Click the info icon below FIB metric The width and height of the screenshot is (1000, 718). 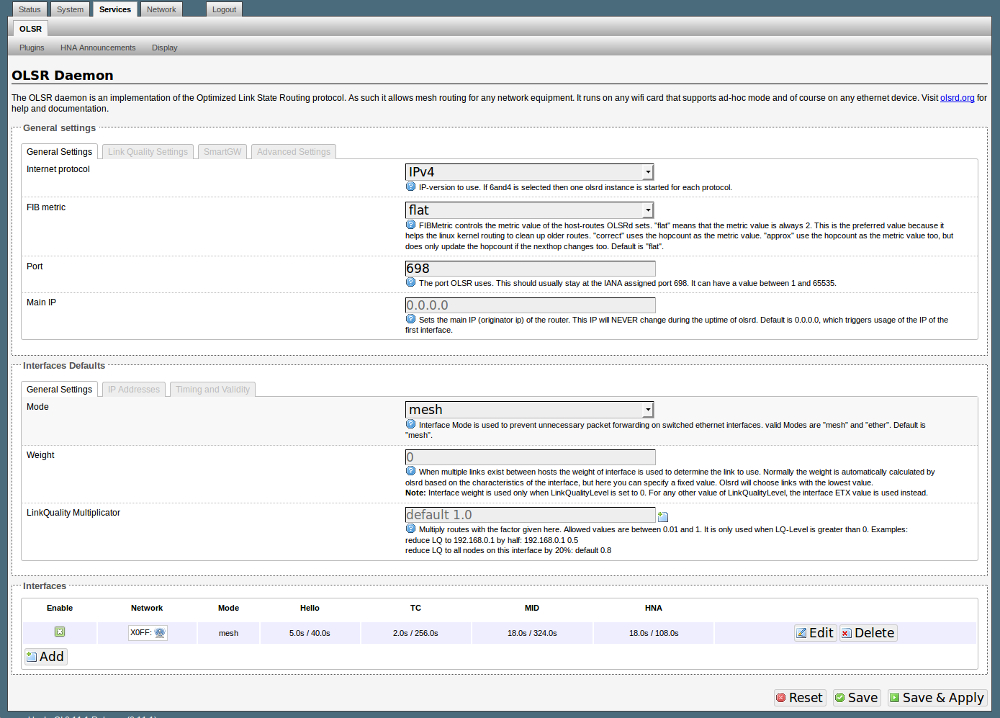click(x=410, y=226)
